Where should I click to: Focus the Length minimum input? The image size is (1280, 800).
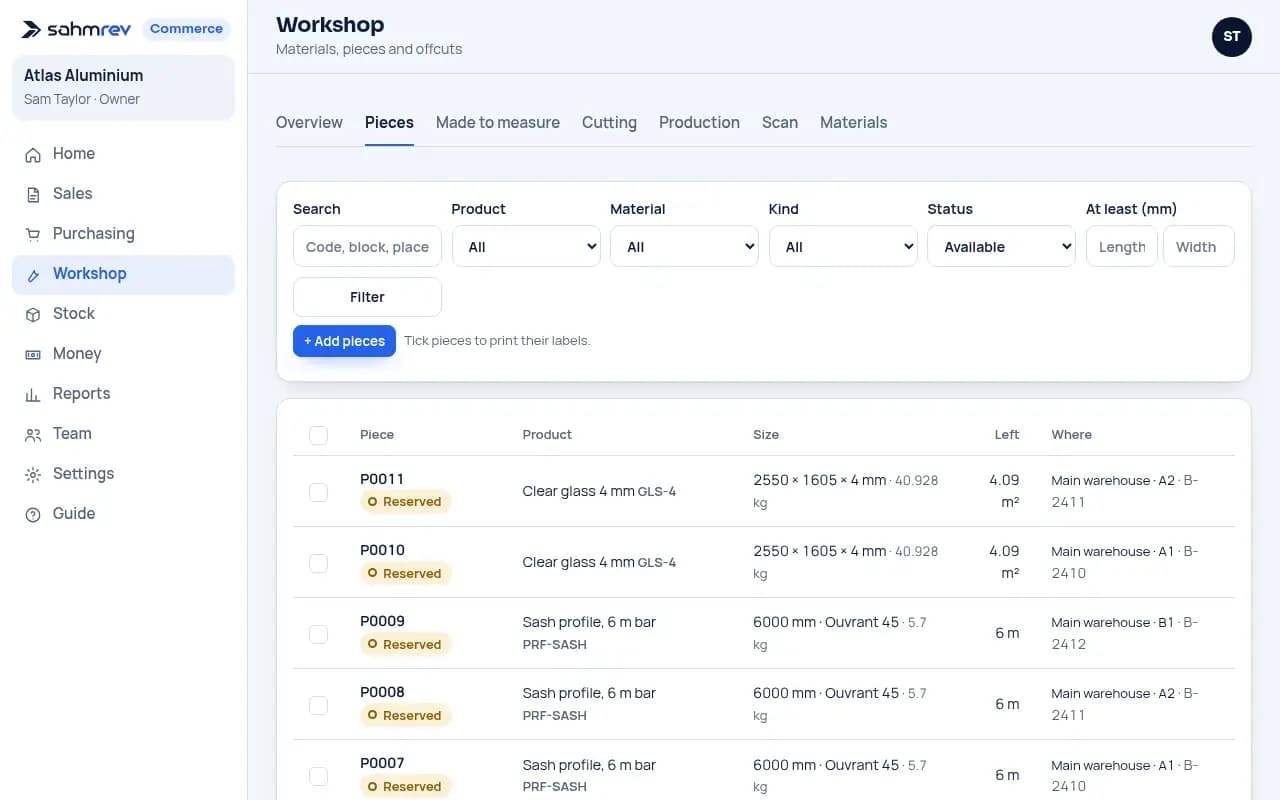1122,246
